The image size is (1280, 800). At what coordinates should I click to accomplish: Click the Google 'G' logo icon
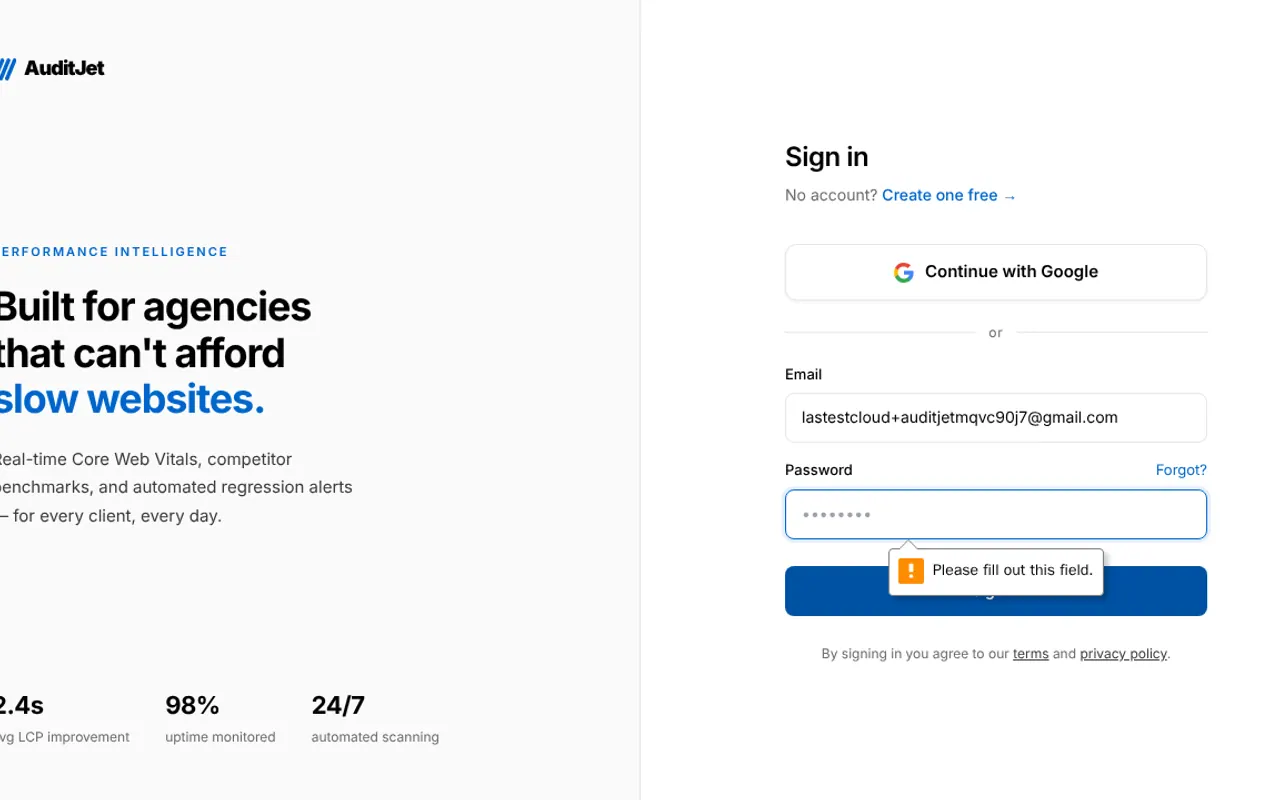coord(904,272)
